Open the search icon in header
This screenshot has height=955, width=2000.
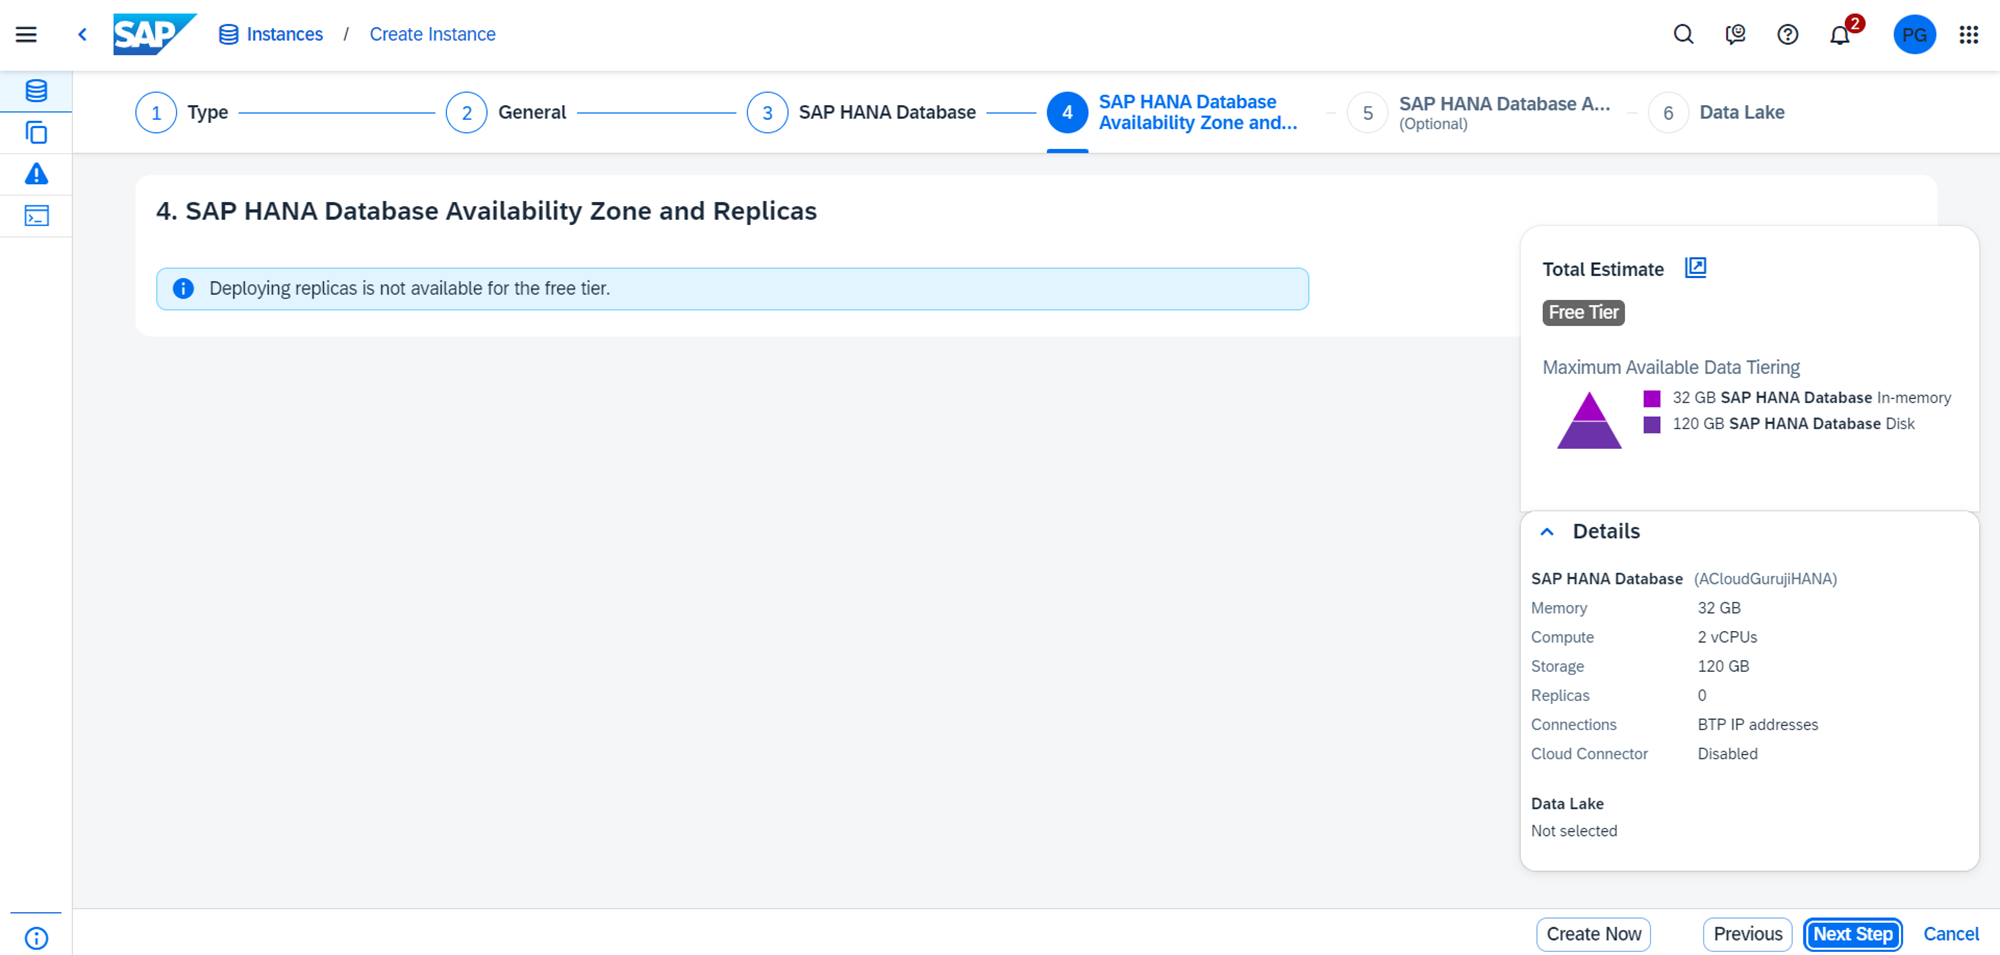(1683, 35)
